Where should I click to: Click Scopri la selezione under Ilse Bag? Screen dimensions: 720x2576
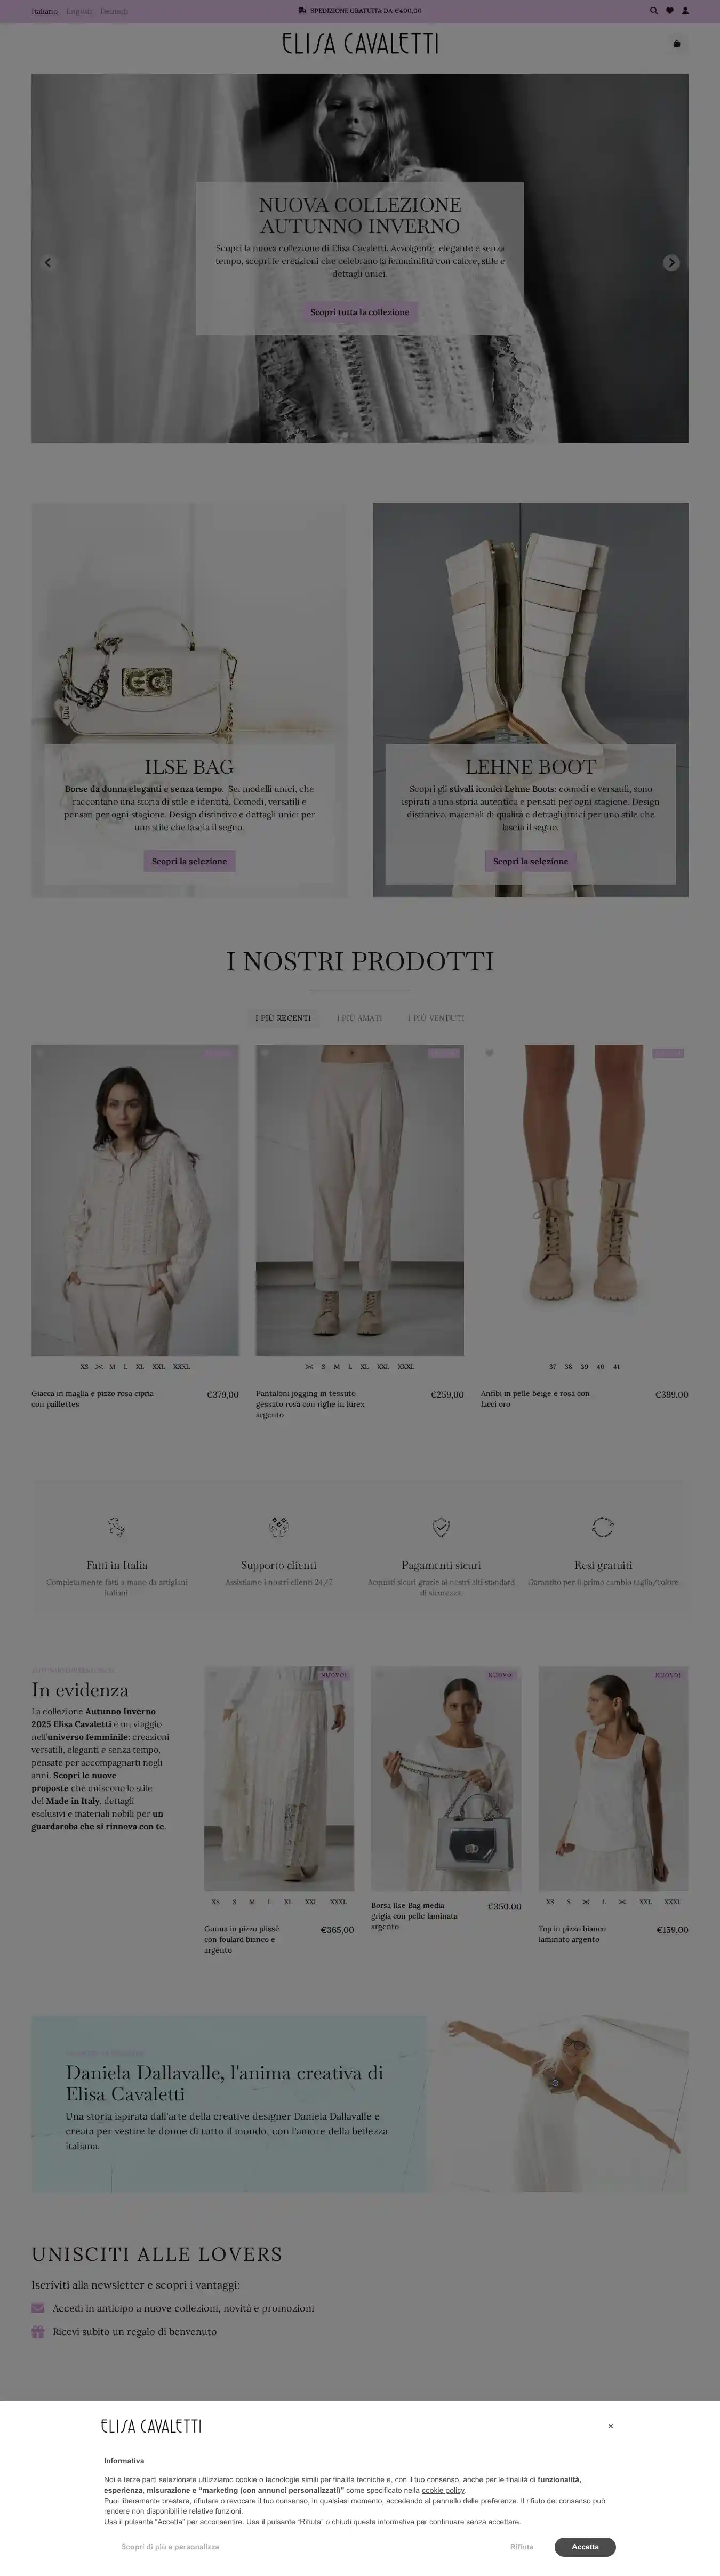(x=189, y=861)
